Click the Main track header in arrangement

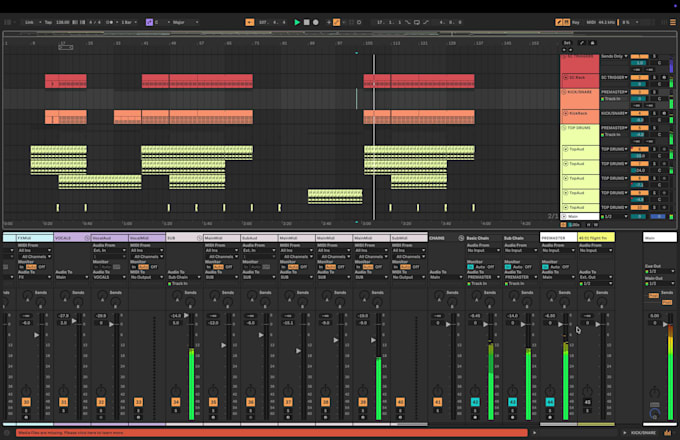click(580, 216)
